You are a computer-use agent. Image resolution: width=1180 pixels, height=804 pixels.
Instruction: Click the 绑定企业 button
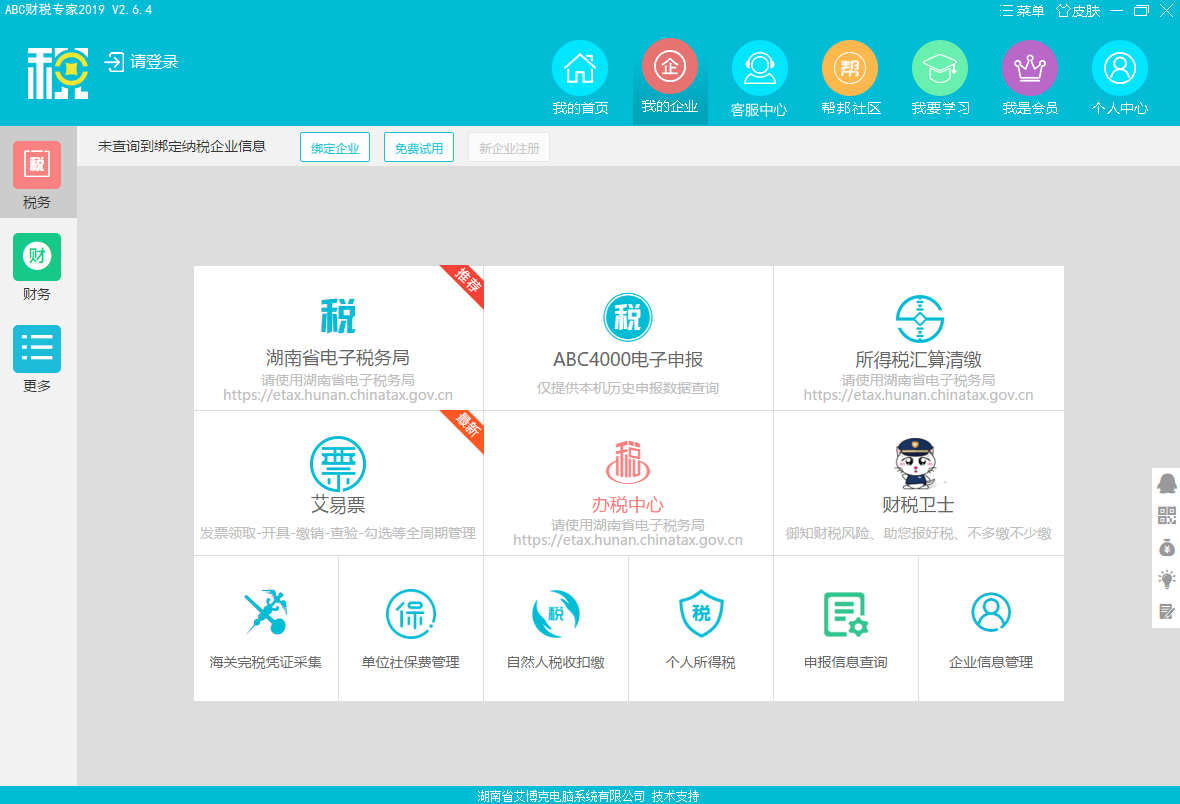pos(335,148)
